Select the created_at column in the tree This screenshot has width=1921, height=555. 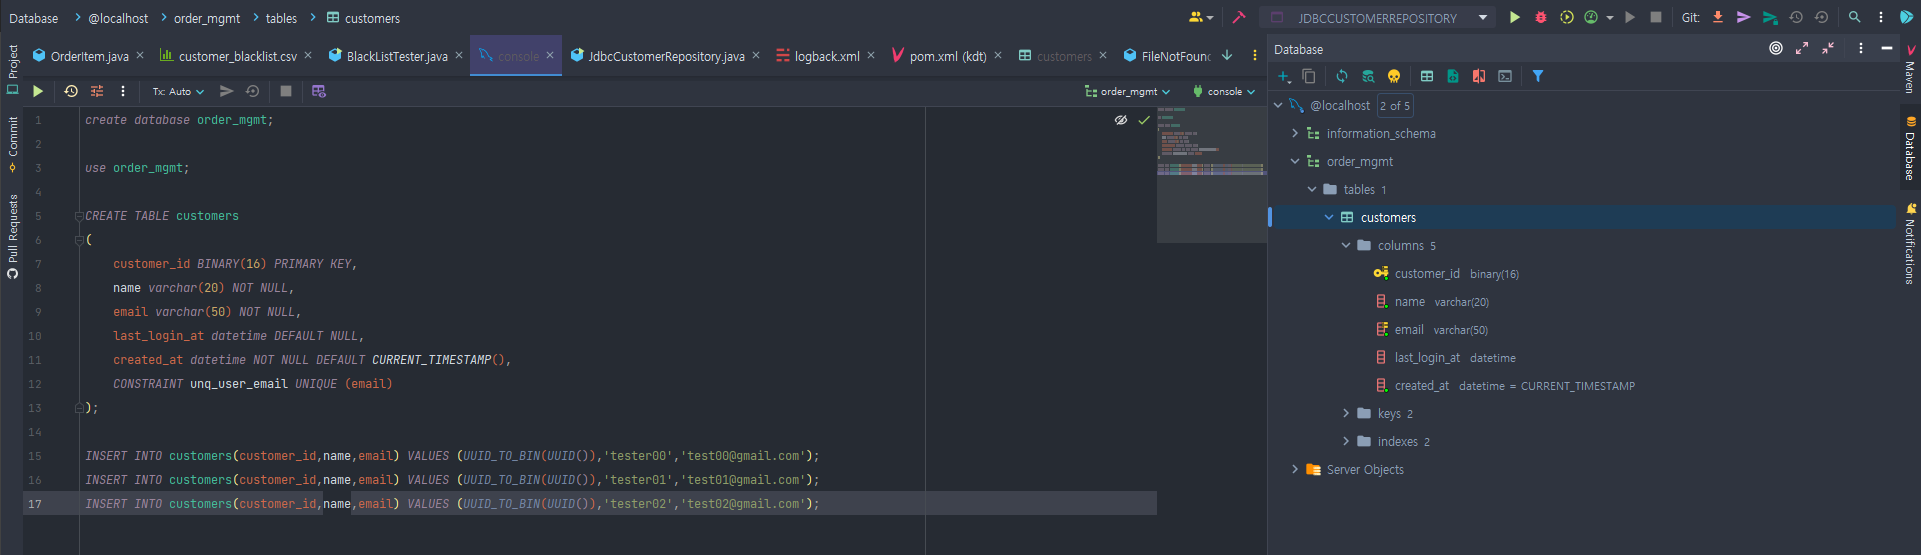click(x=1421, y=385)
